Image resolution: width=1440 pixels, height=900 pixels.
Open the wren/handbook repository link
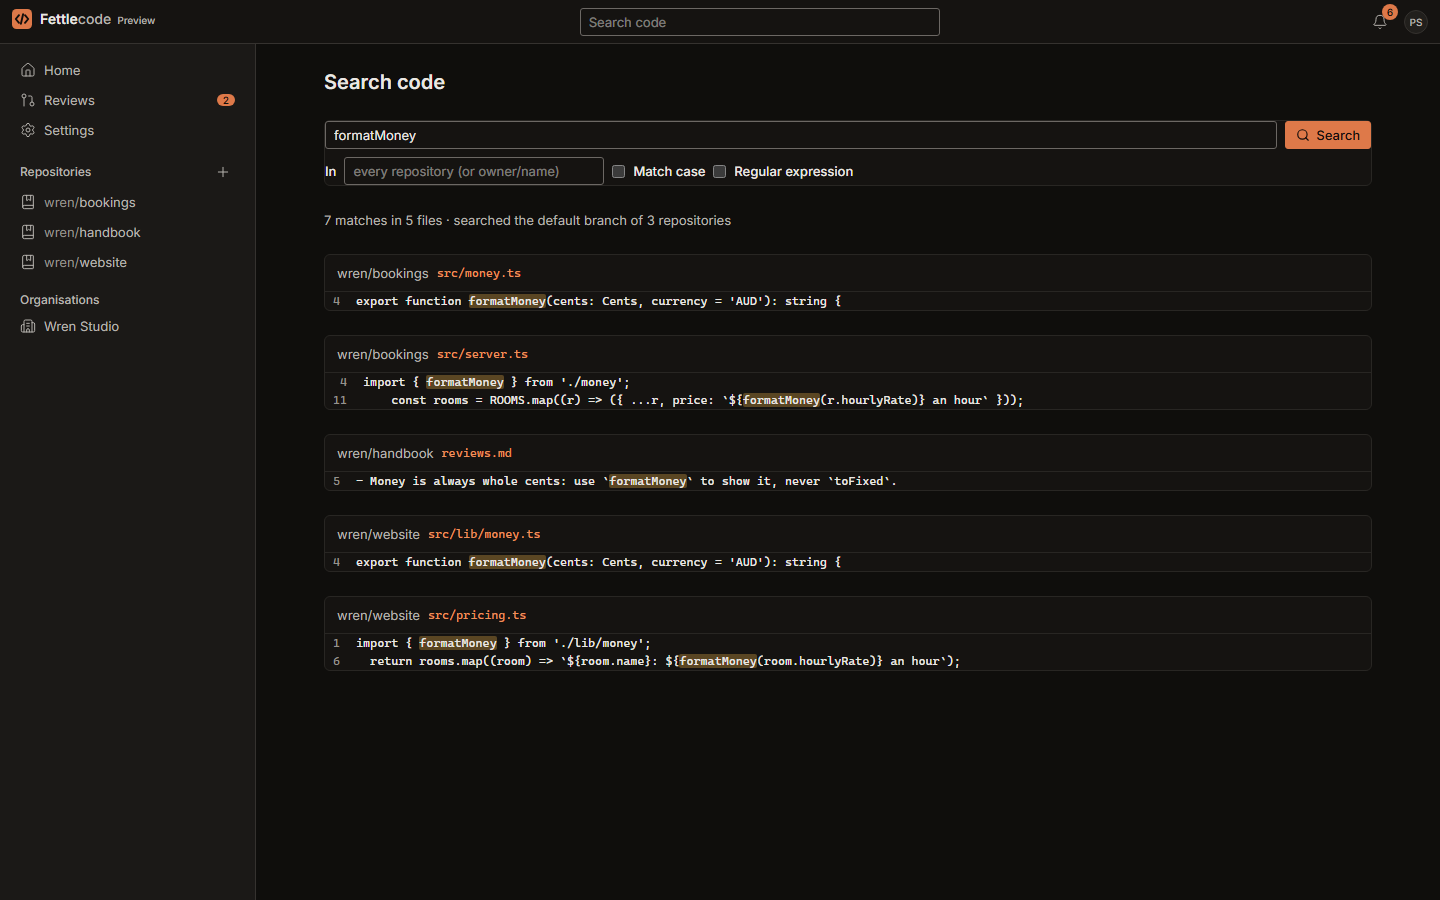(128, 232)
